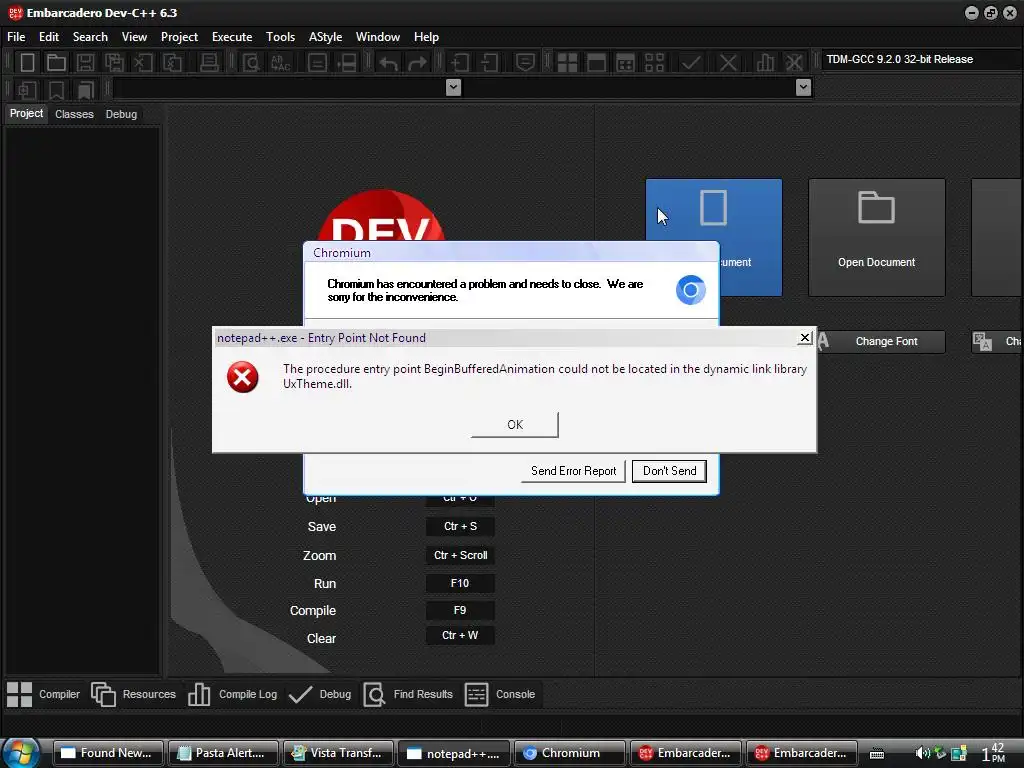Image resolution: width=1024 pixels, height=768 pixels.
Task: Close the Entry Point Not Found dialog
Action: click(805, 338)
